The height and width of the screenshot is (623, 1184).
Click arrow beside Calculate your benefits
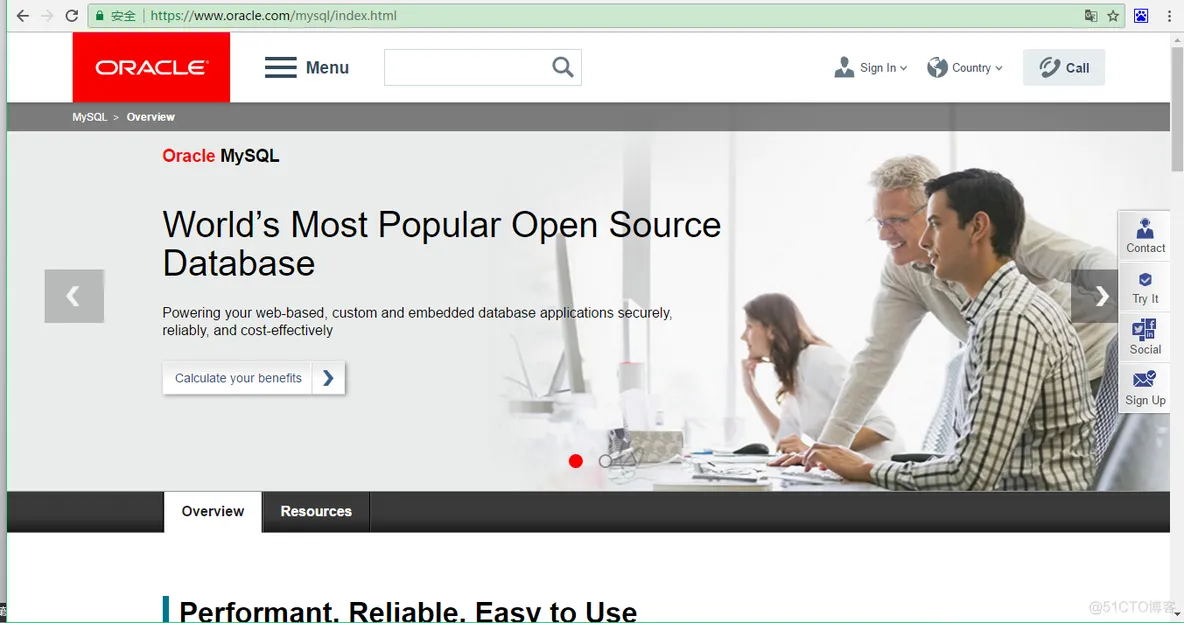pos(328,378)
